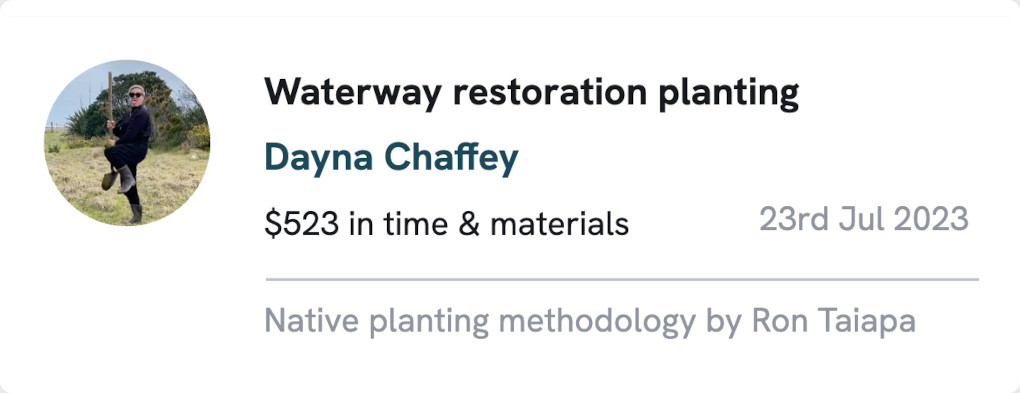1020x393 pixels.
Task: Click the word 'restoration' in the heading
Action: pos(550,94)
